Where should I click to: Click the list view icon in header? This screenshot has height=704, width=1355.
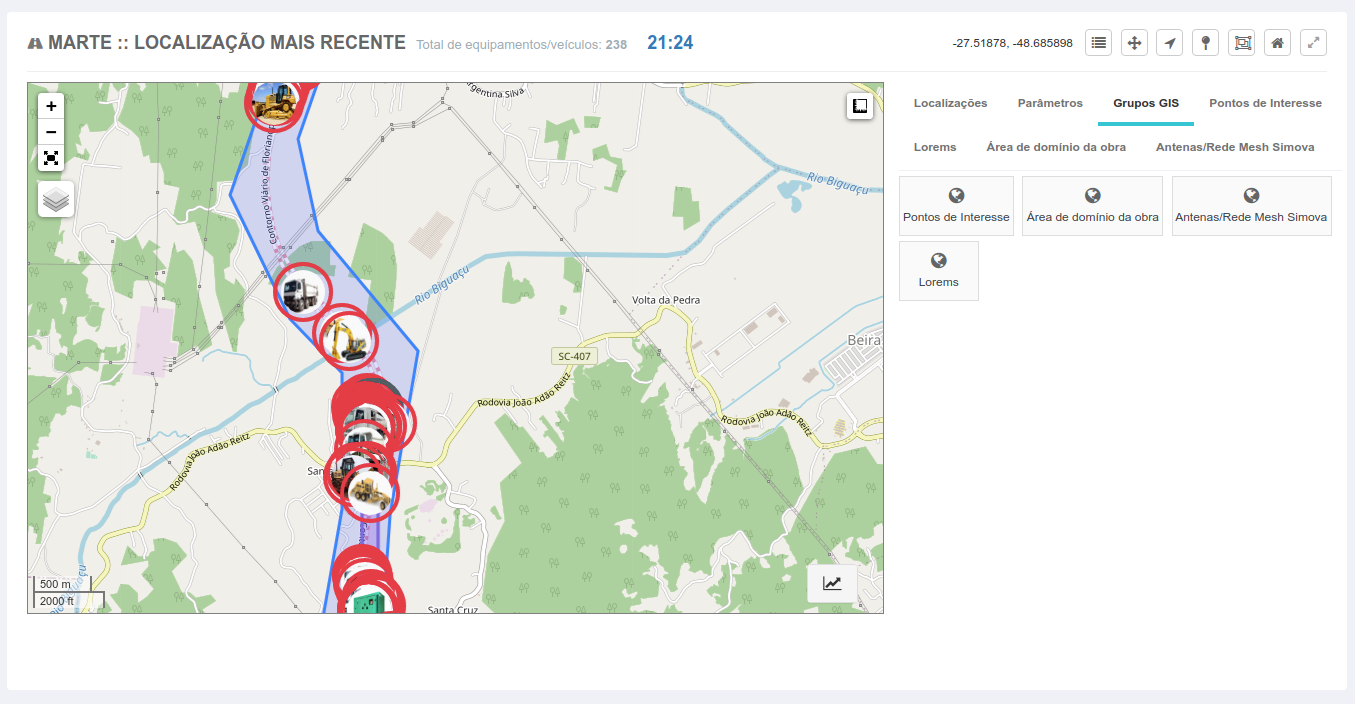[1099, 43]
